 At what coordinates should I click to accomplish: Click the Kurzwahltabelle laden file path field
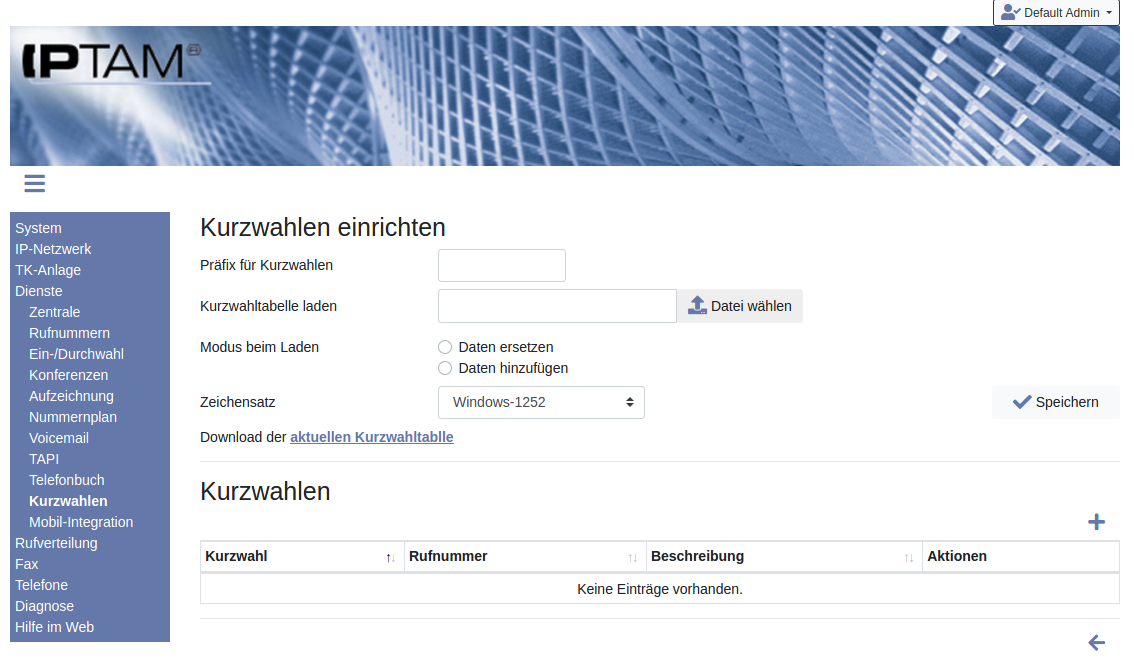[557, 306]
